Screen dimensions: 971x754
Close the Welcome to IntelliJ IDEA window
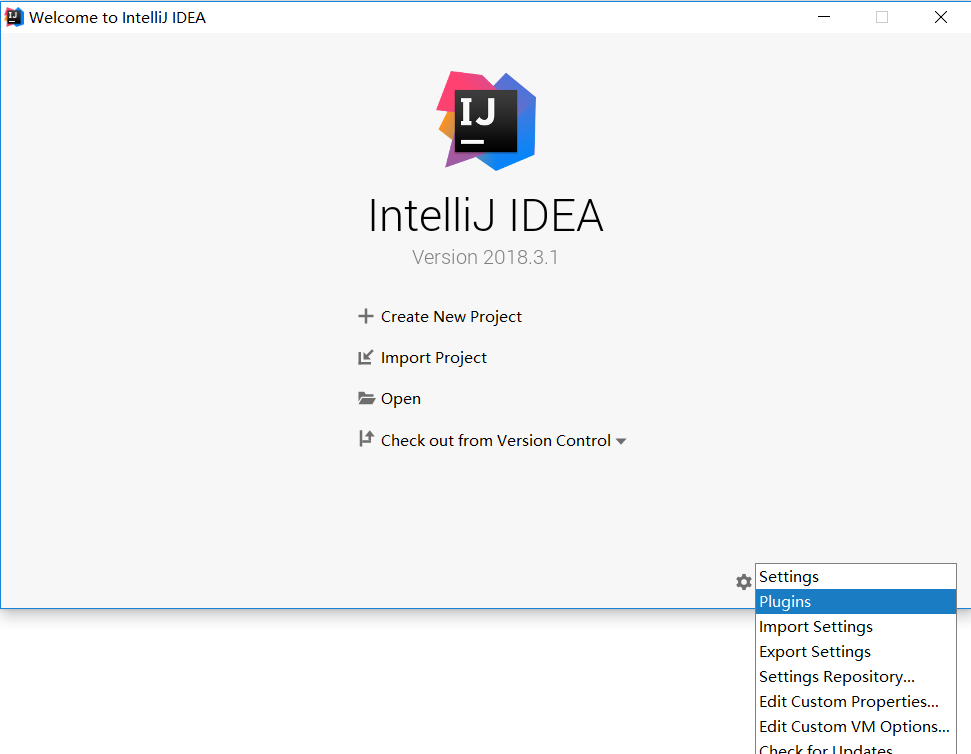[941, 17]
